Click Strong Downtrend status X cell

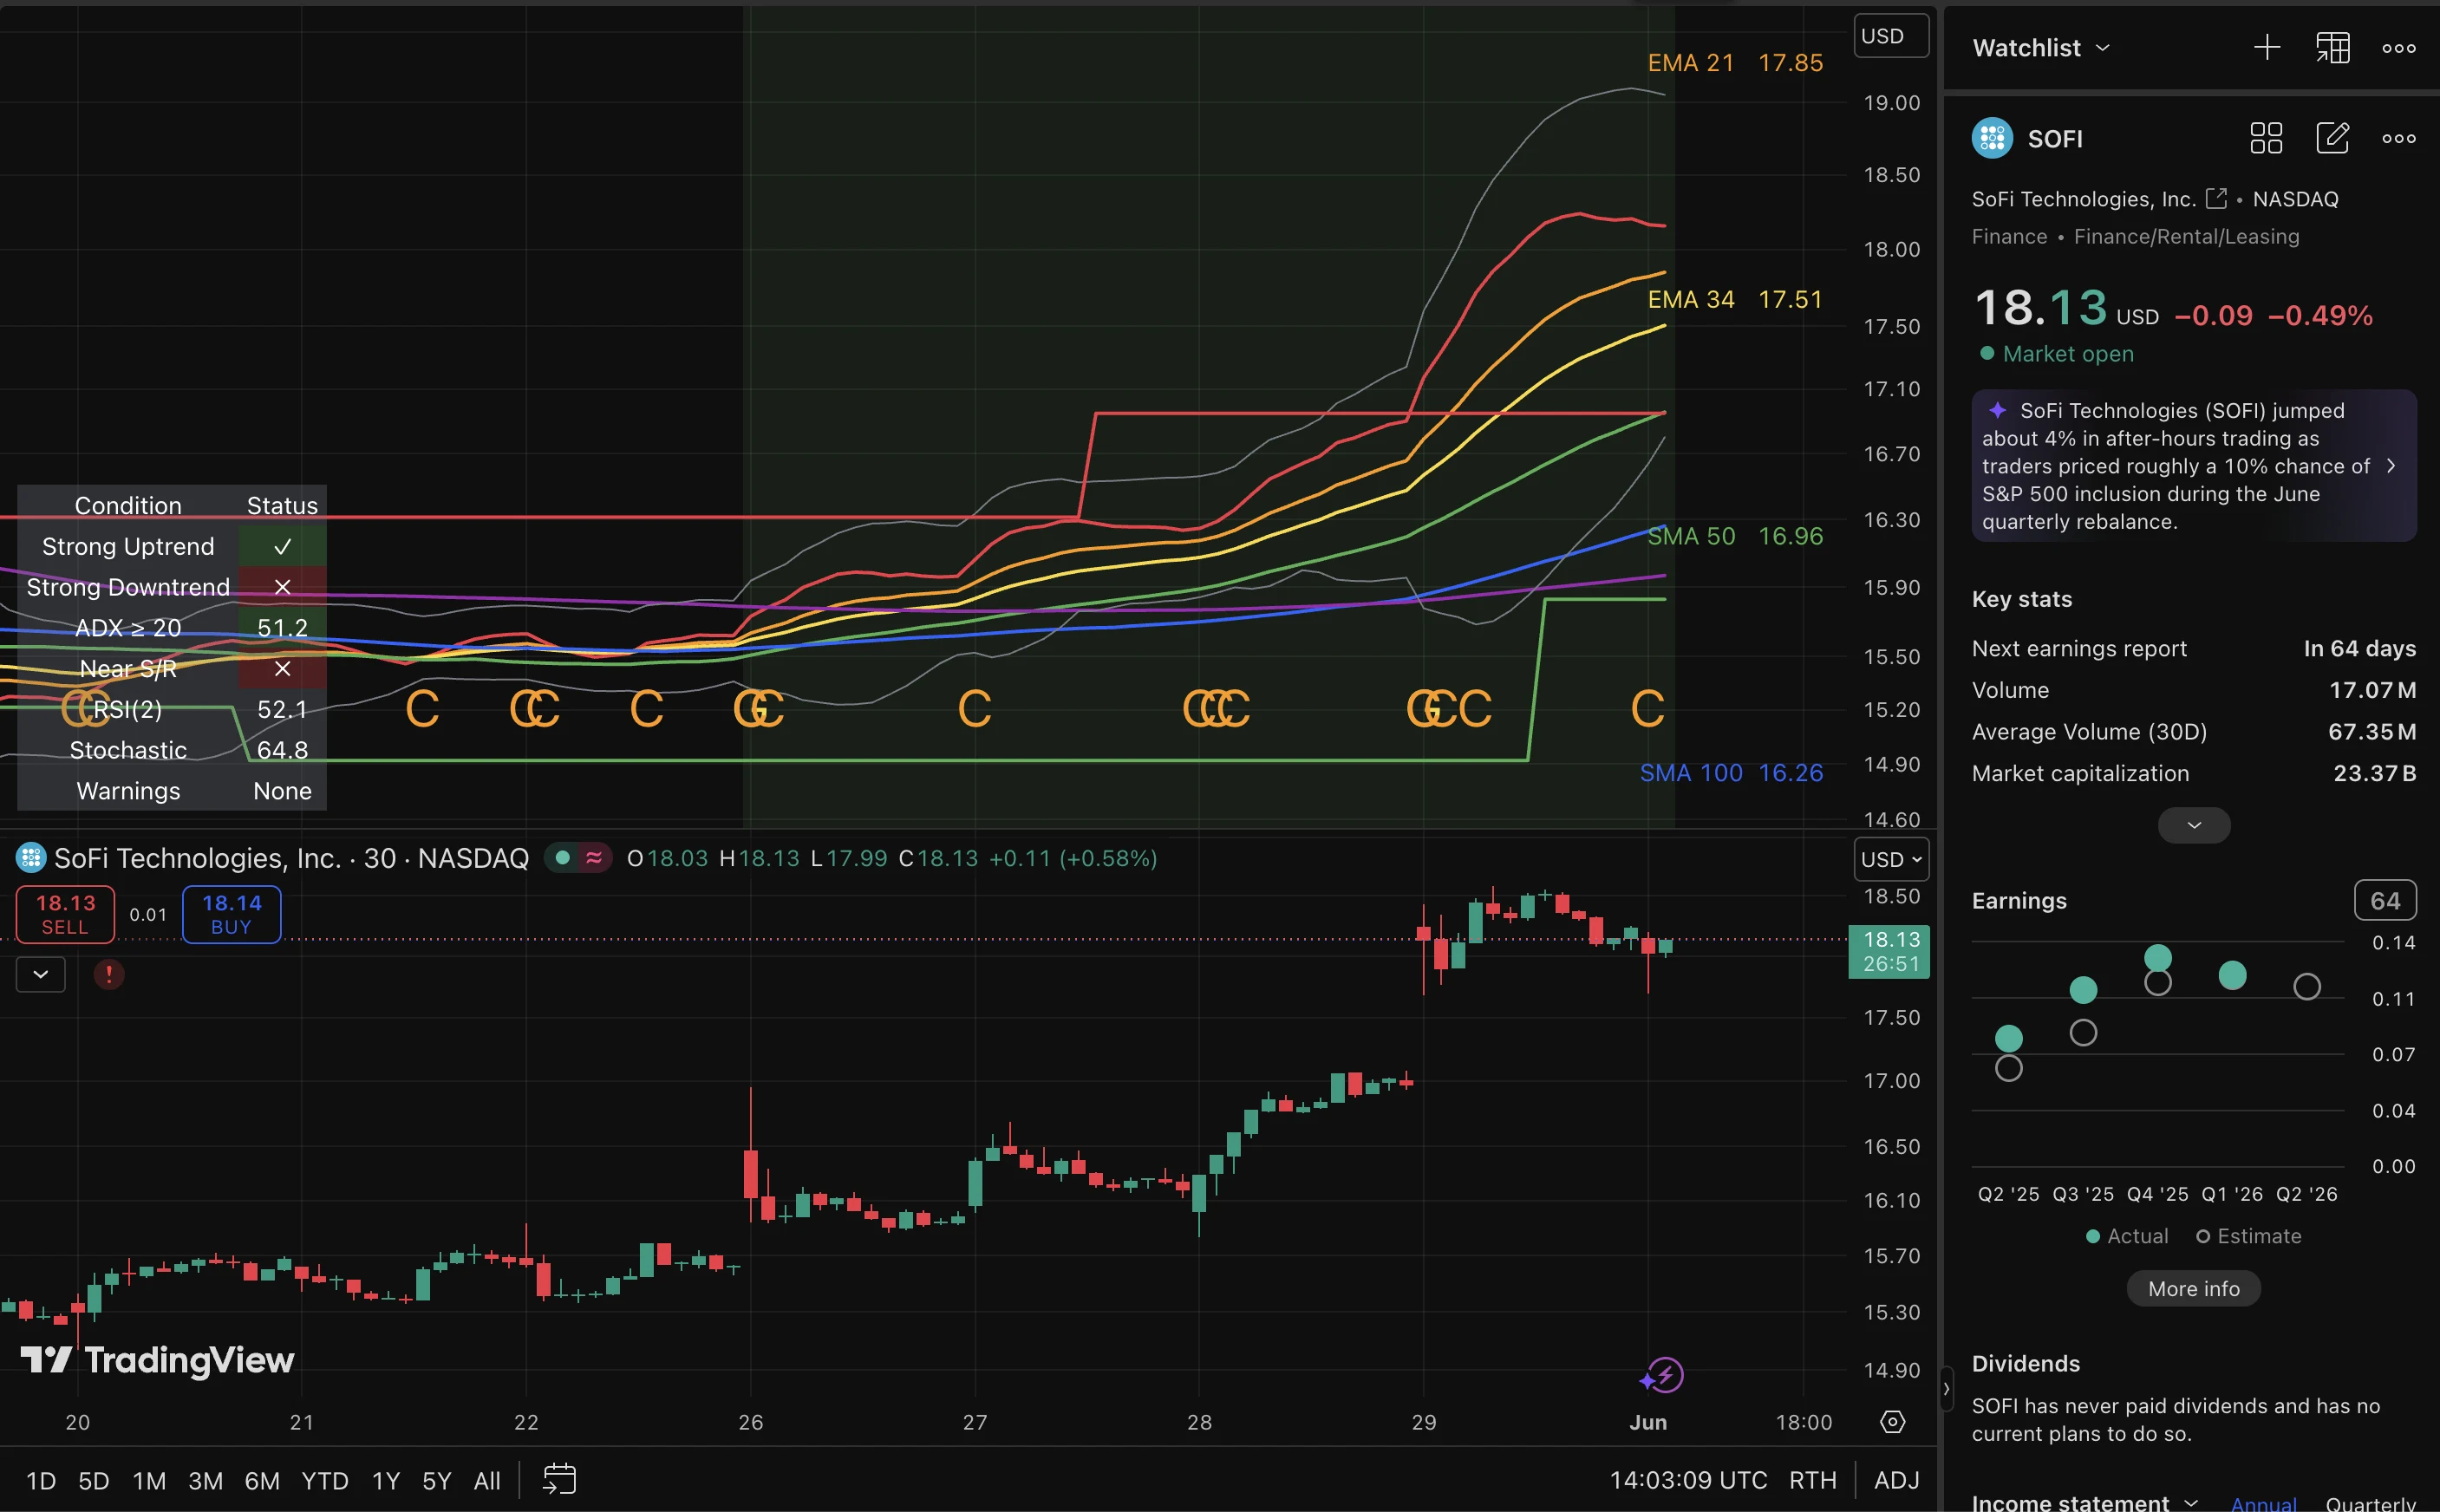click(282, 587)
